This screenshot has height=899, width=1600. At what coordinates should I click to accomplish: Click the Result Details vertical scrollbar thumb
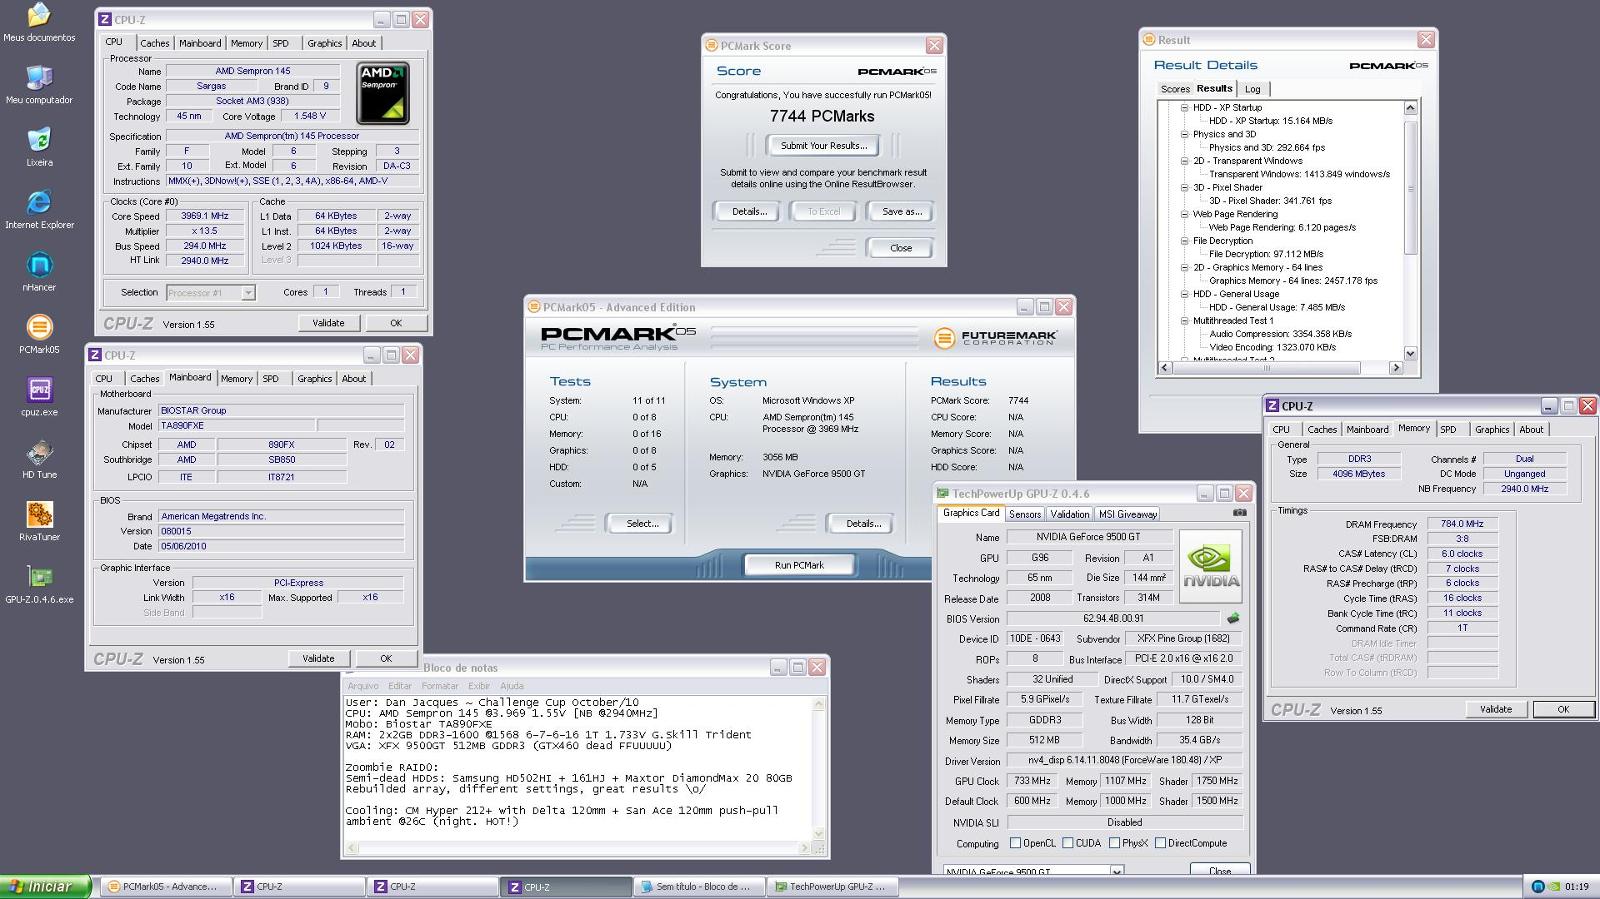[x=1411, y=188]
